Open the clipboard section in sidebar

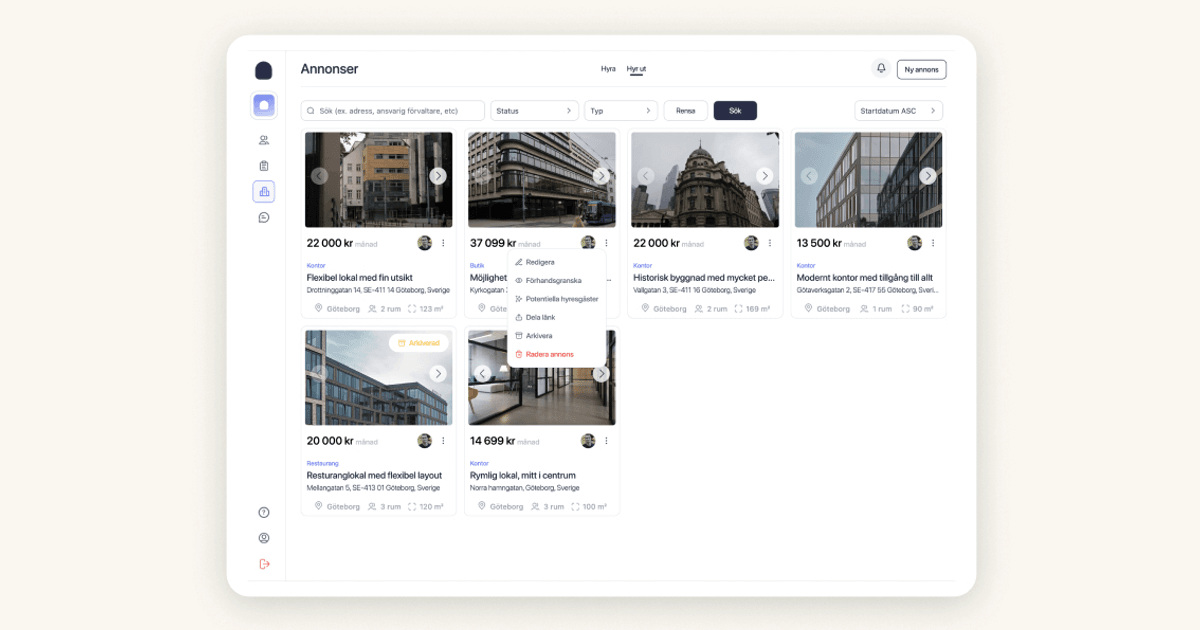264,166
